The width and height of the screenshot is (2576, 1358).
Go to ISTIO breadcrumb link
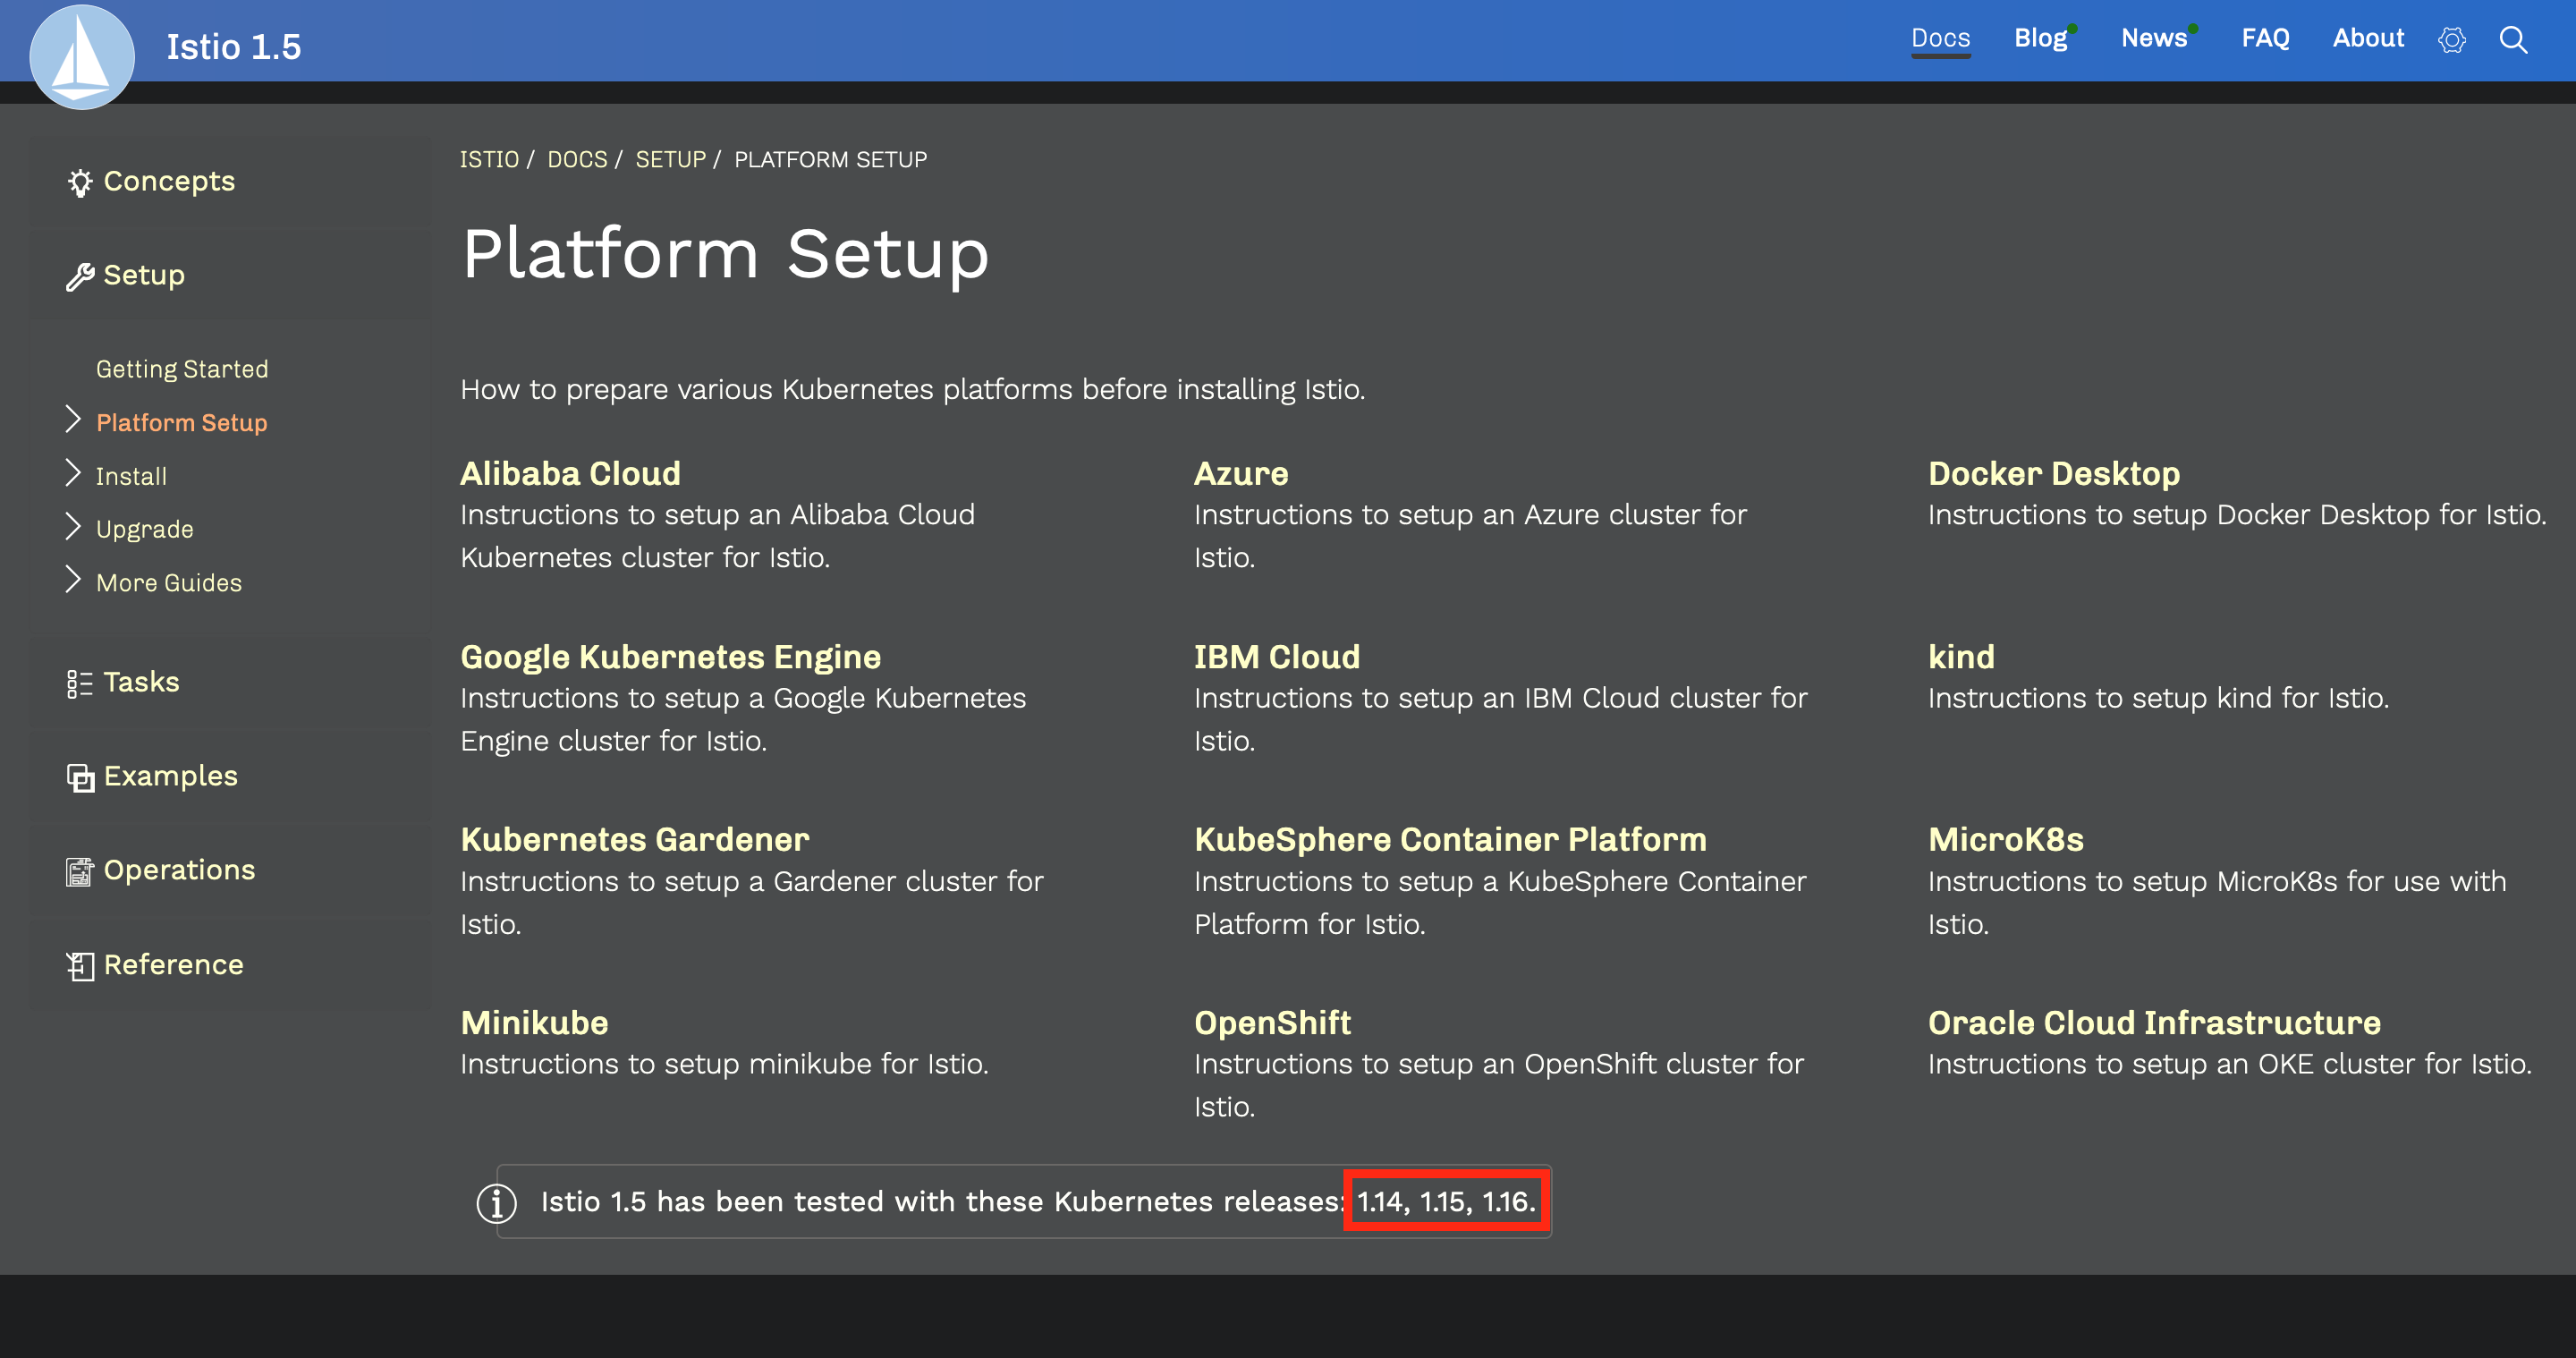click(x=489, y=160)
